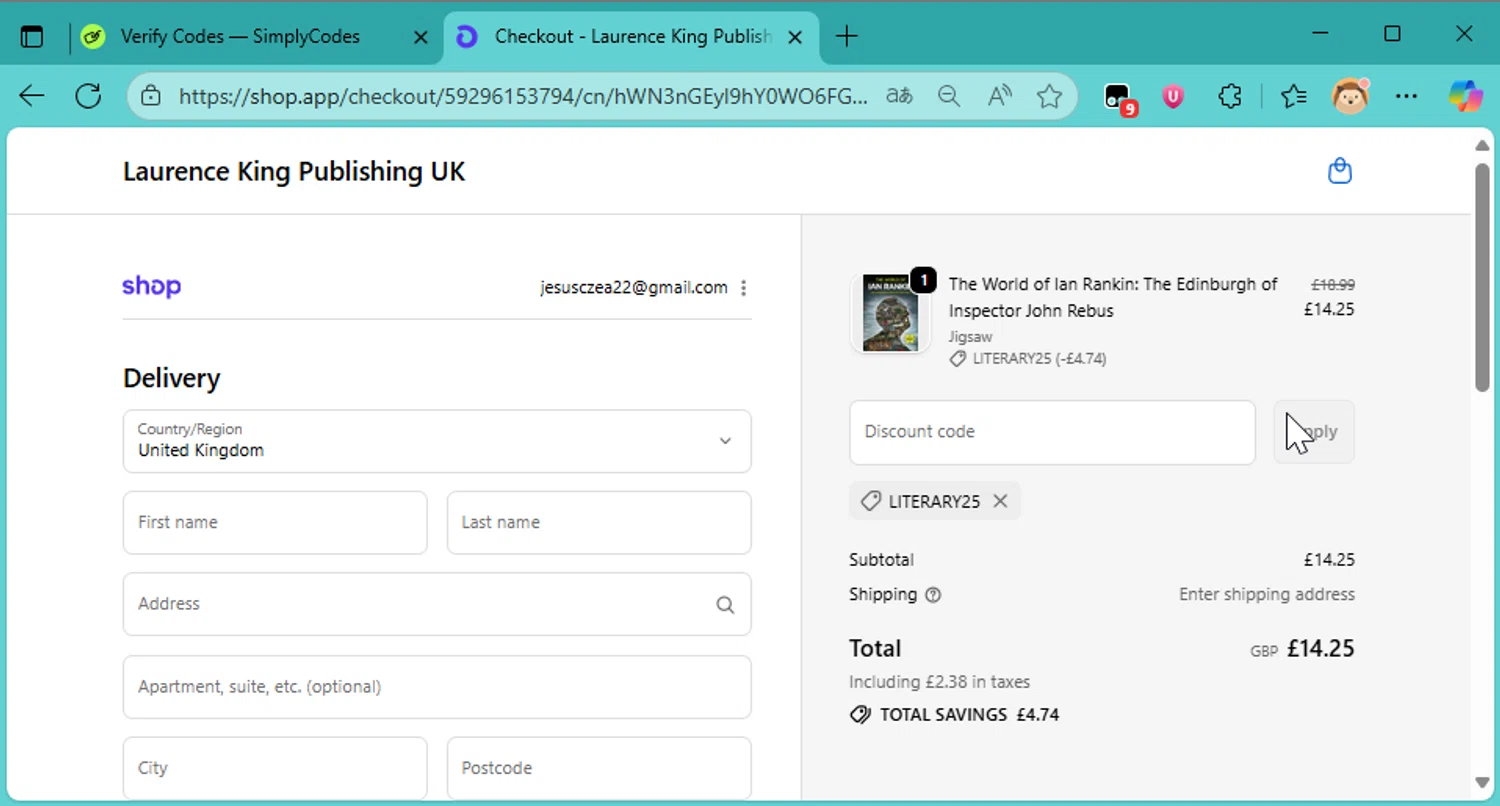Click the address search magnifier icon

point(725,604)
